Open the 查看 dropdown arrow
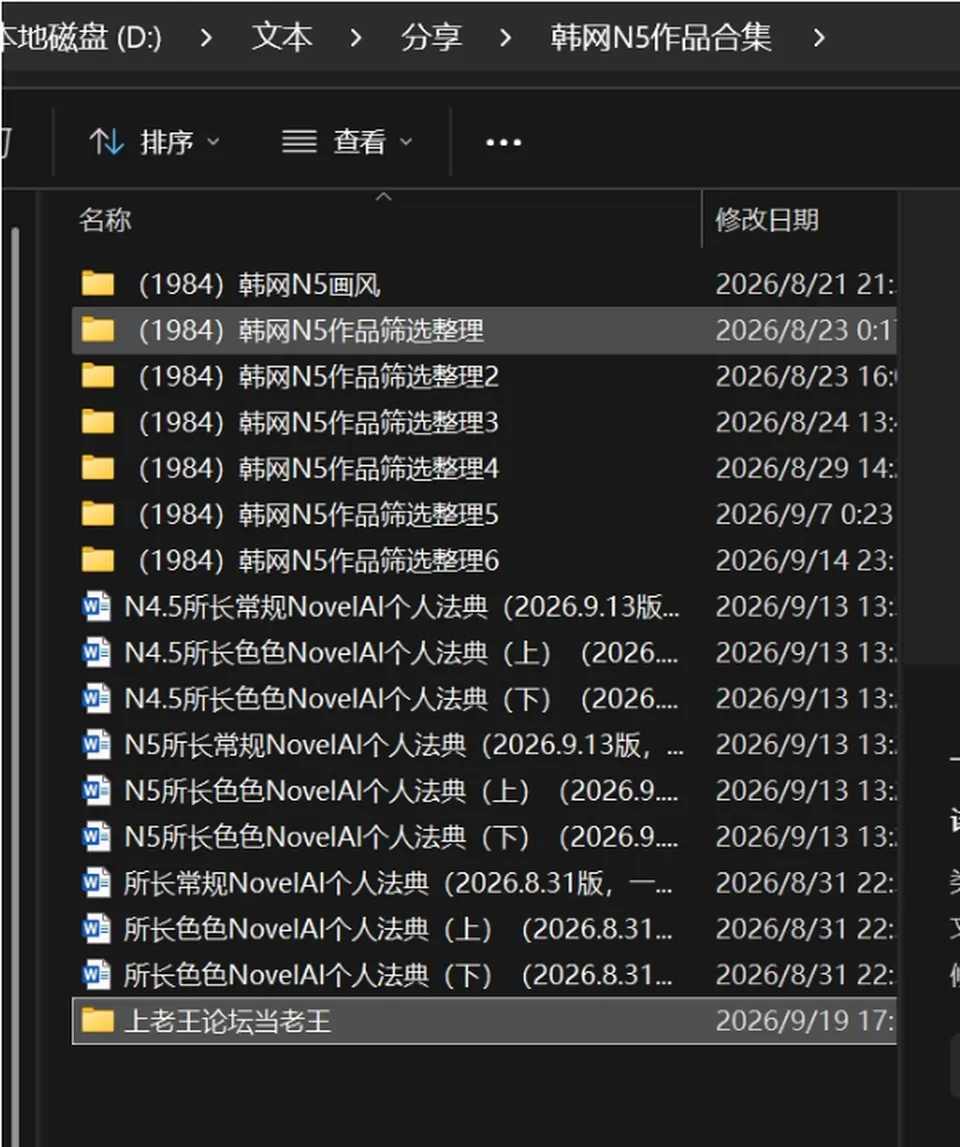Screen dimensions: 960x1147 pyautogui.click(x=406, y=142)
